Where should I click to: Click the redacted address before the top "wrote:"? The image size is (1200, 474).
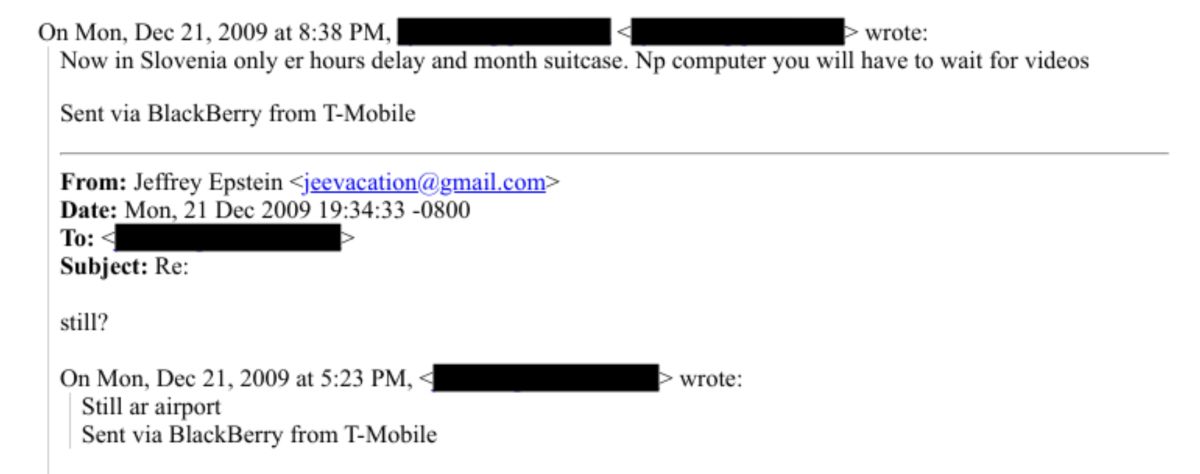(x=738, y=32)
